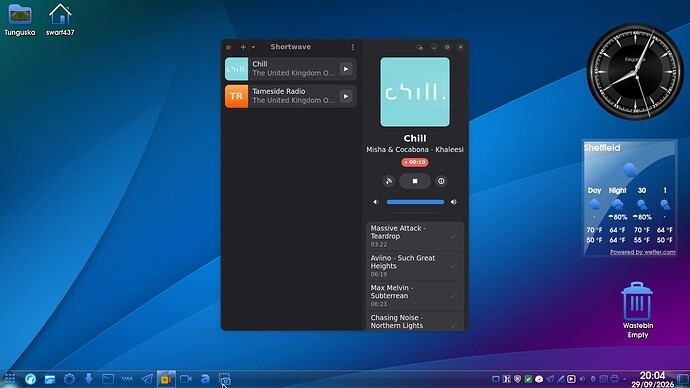Open the terminal taskbar icon

tap(108, 379)
